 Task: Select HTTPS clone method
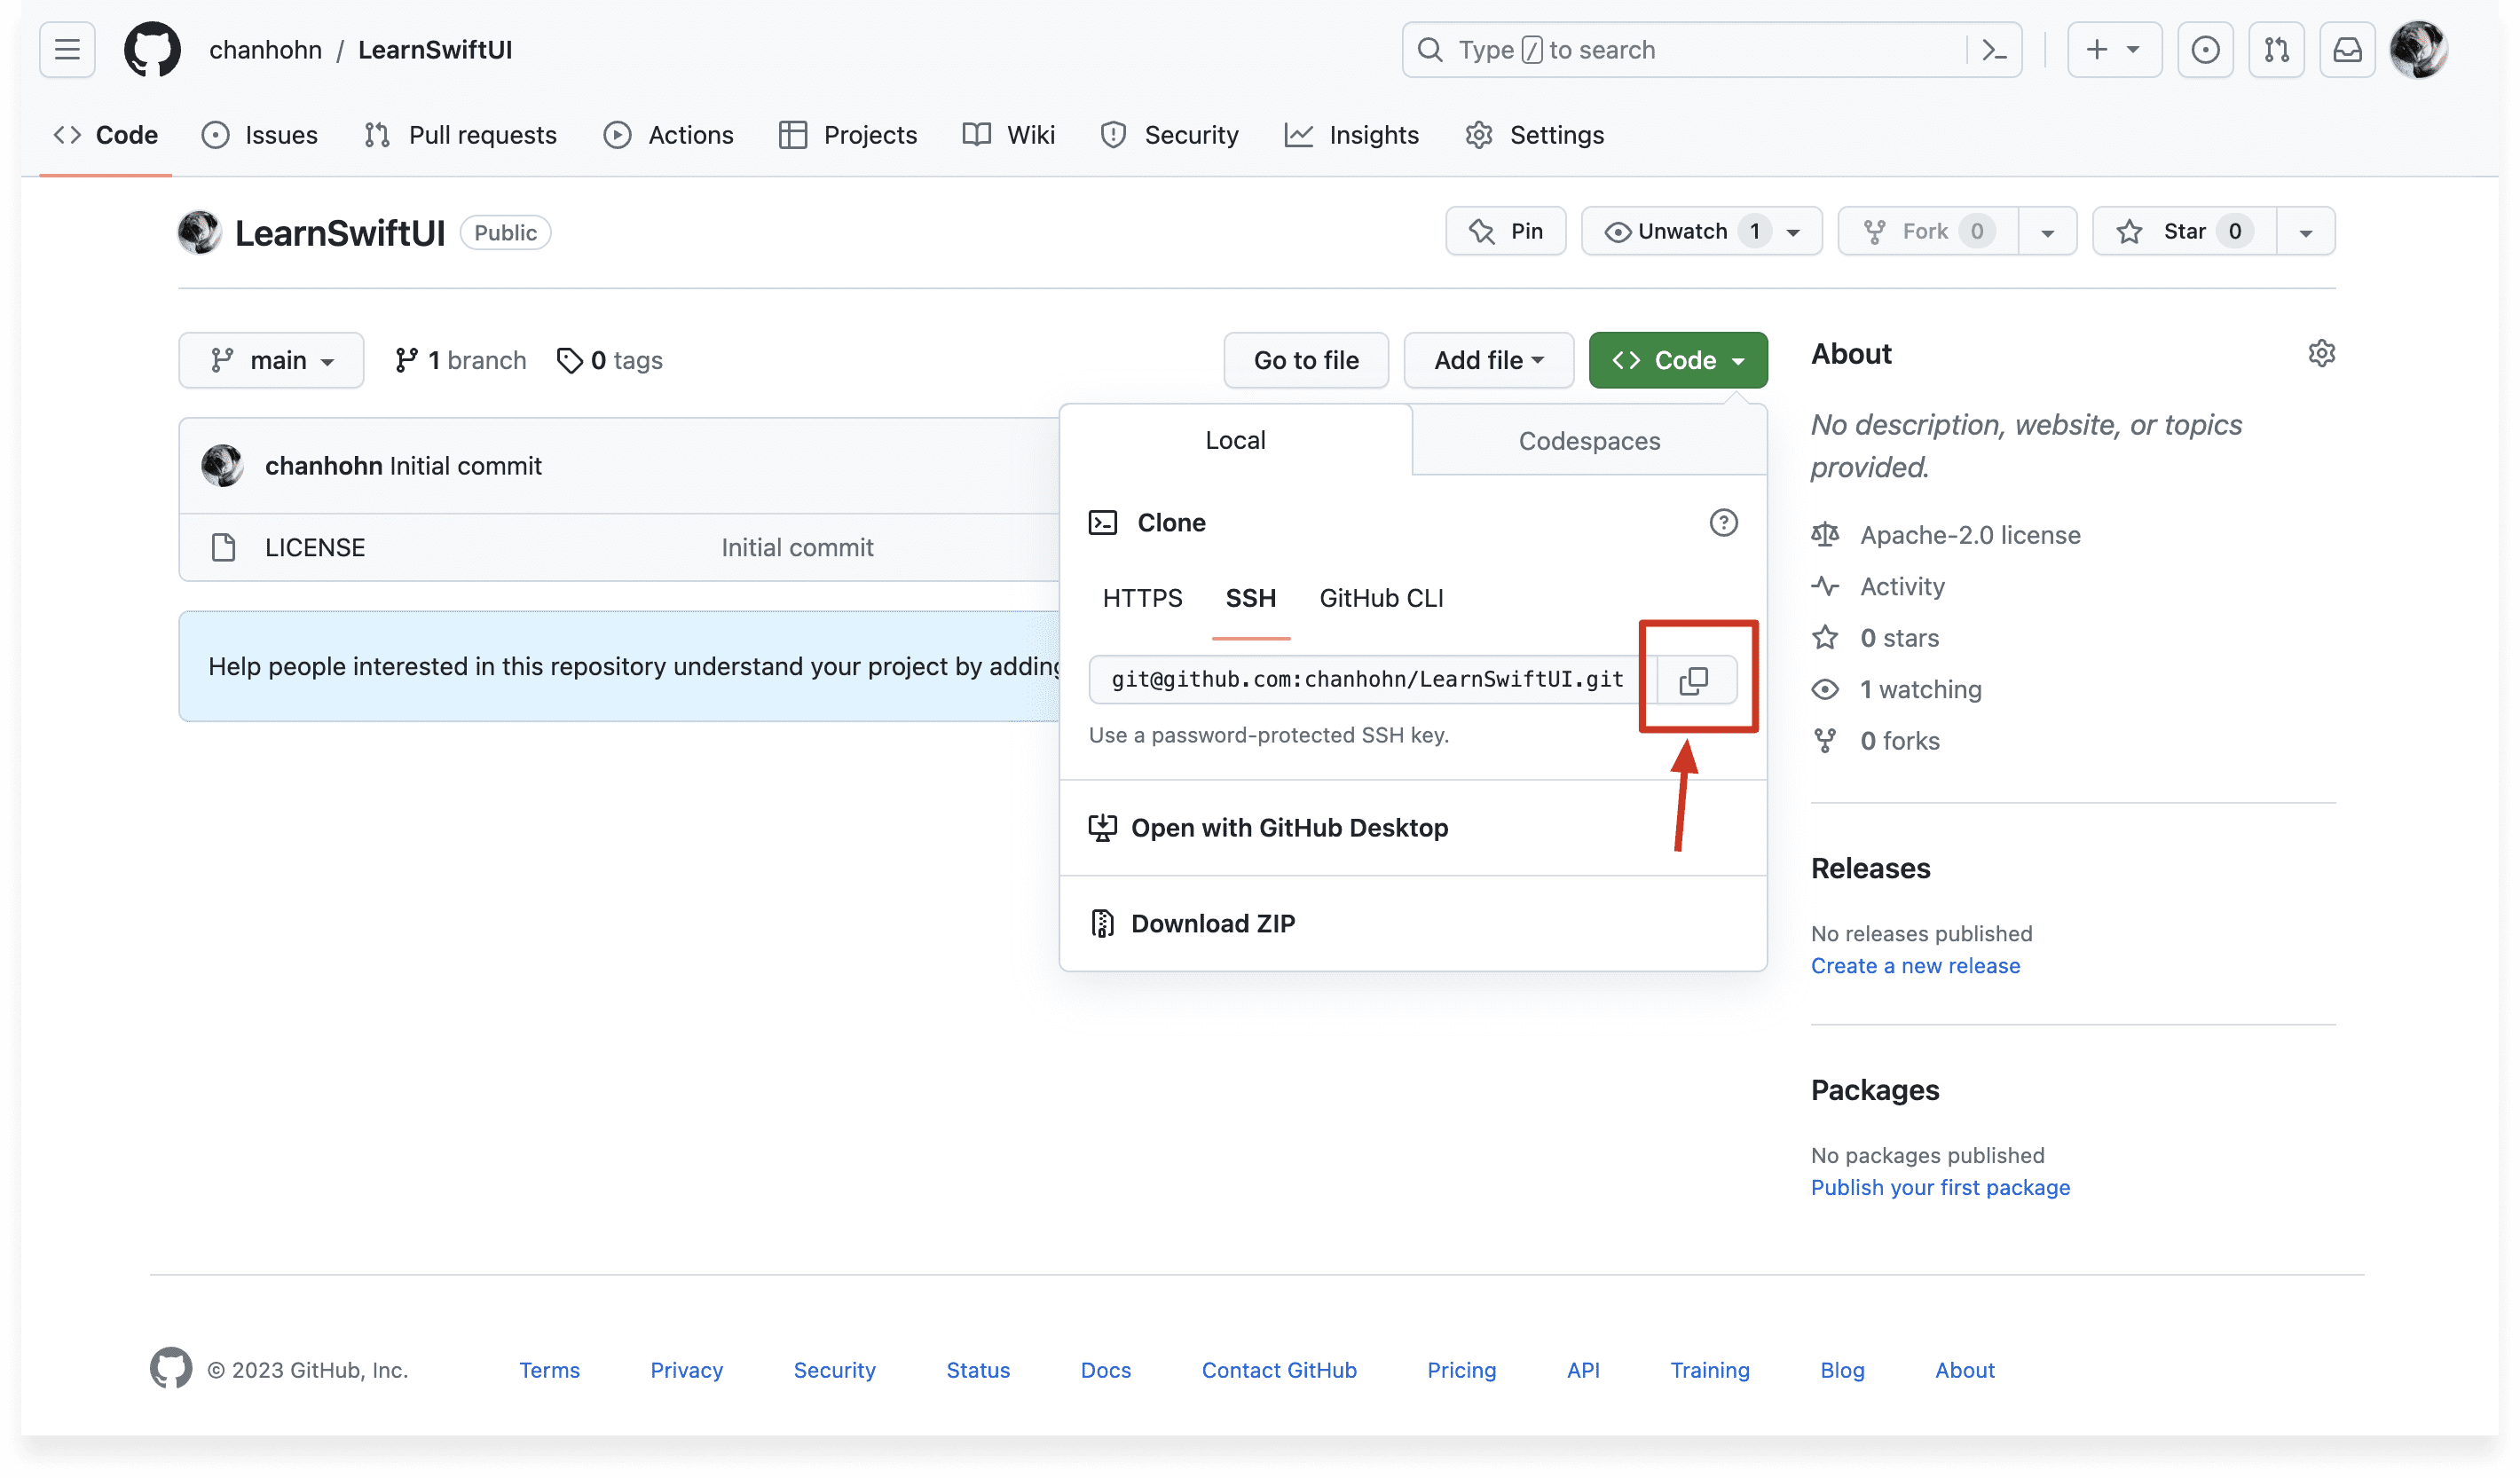pos(1142,598)
